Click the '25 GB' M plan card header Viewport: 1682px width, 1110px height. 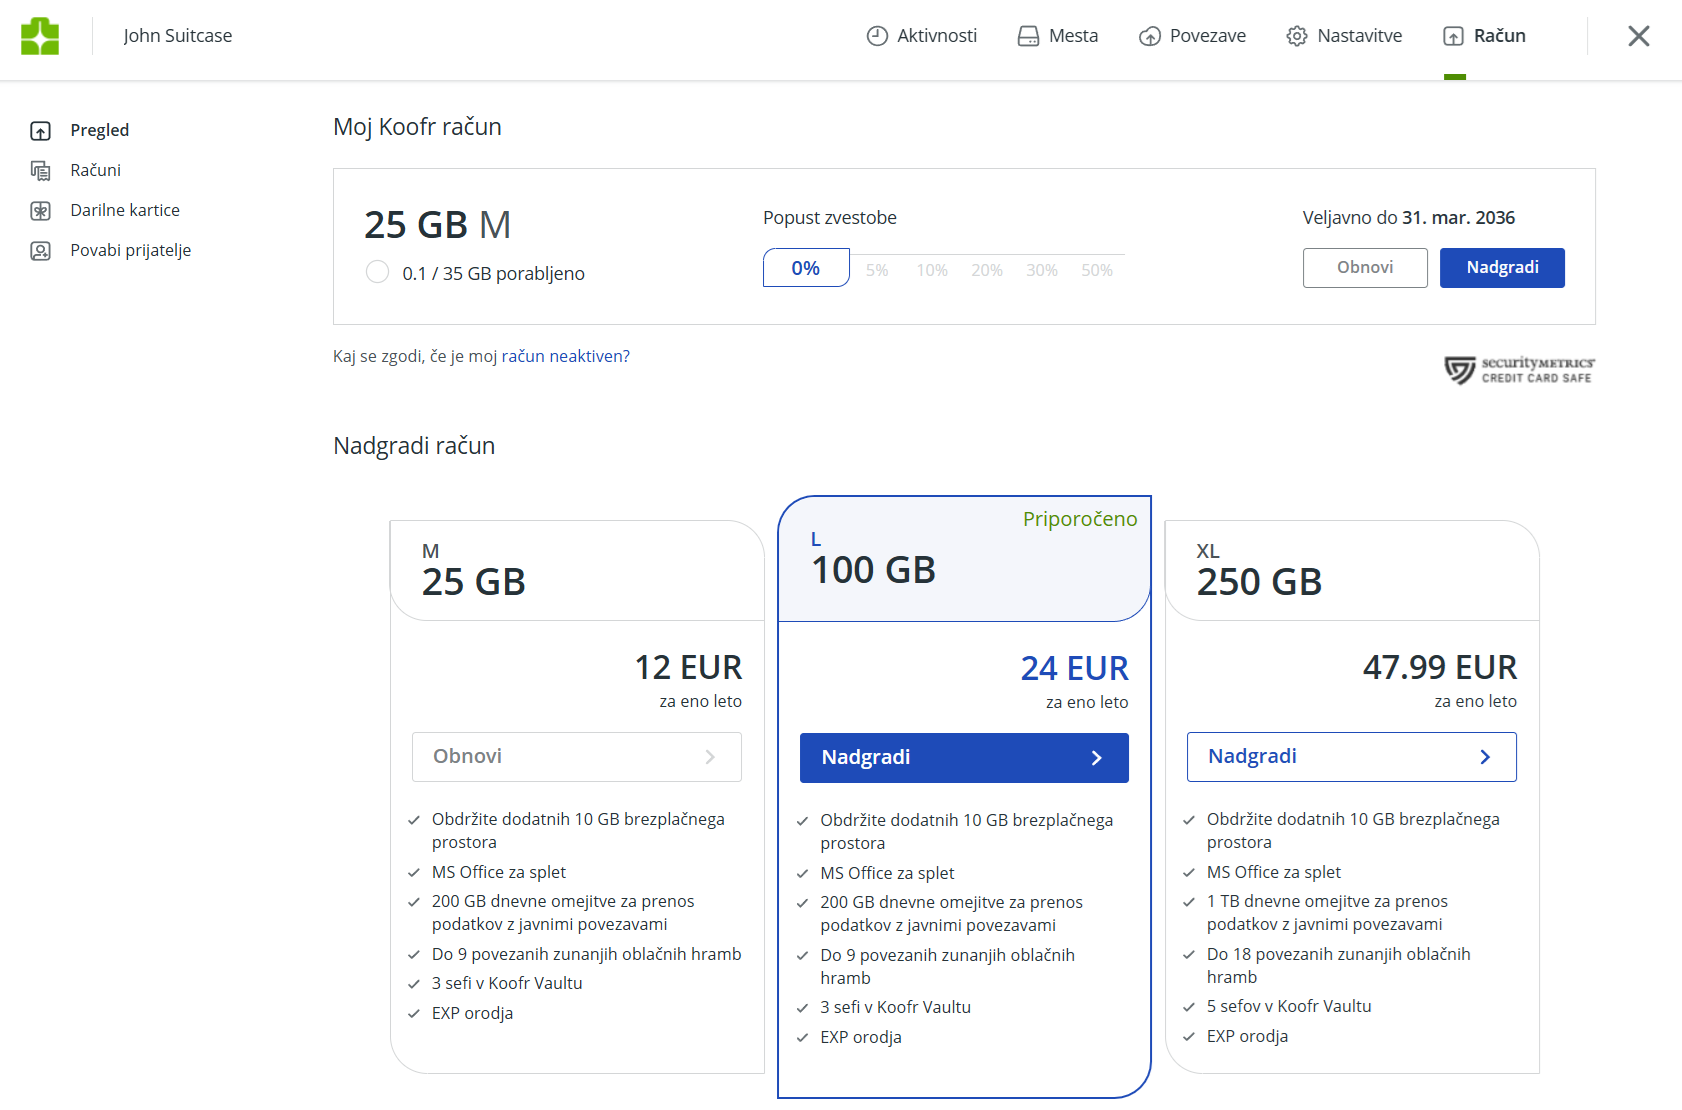473,582
